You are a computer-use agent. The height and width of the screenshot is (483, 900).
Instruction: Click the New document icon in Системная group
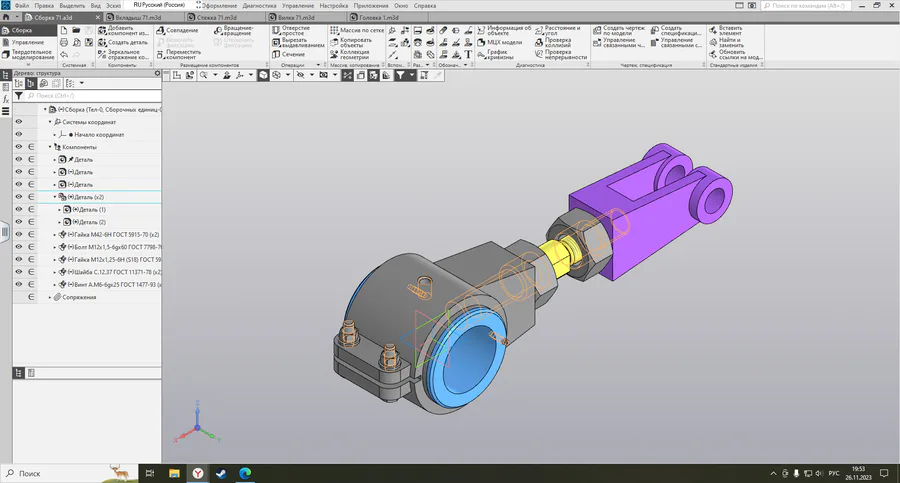click(64, 30)
